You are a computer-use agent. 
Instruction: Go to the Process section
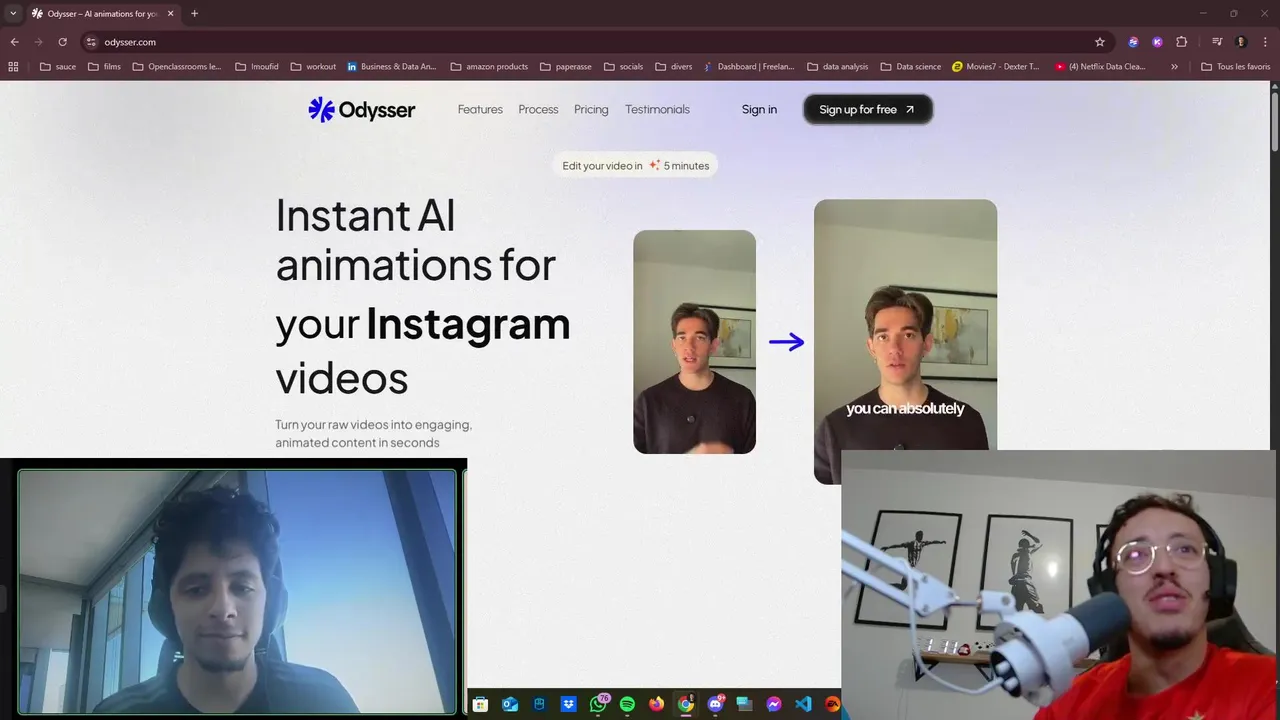pyautogui.click(x=538, y=110)
